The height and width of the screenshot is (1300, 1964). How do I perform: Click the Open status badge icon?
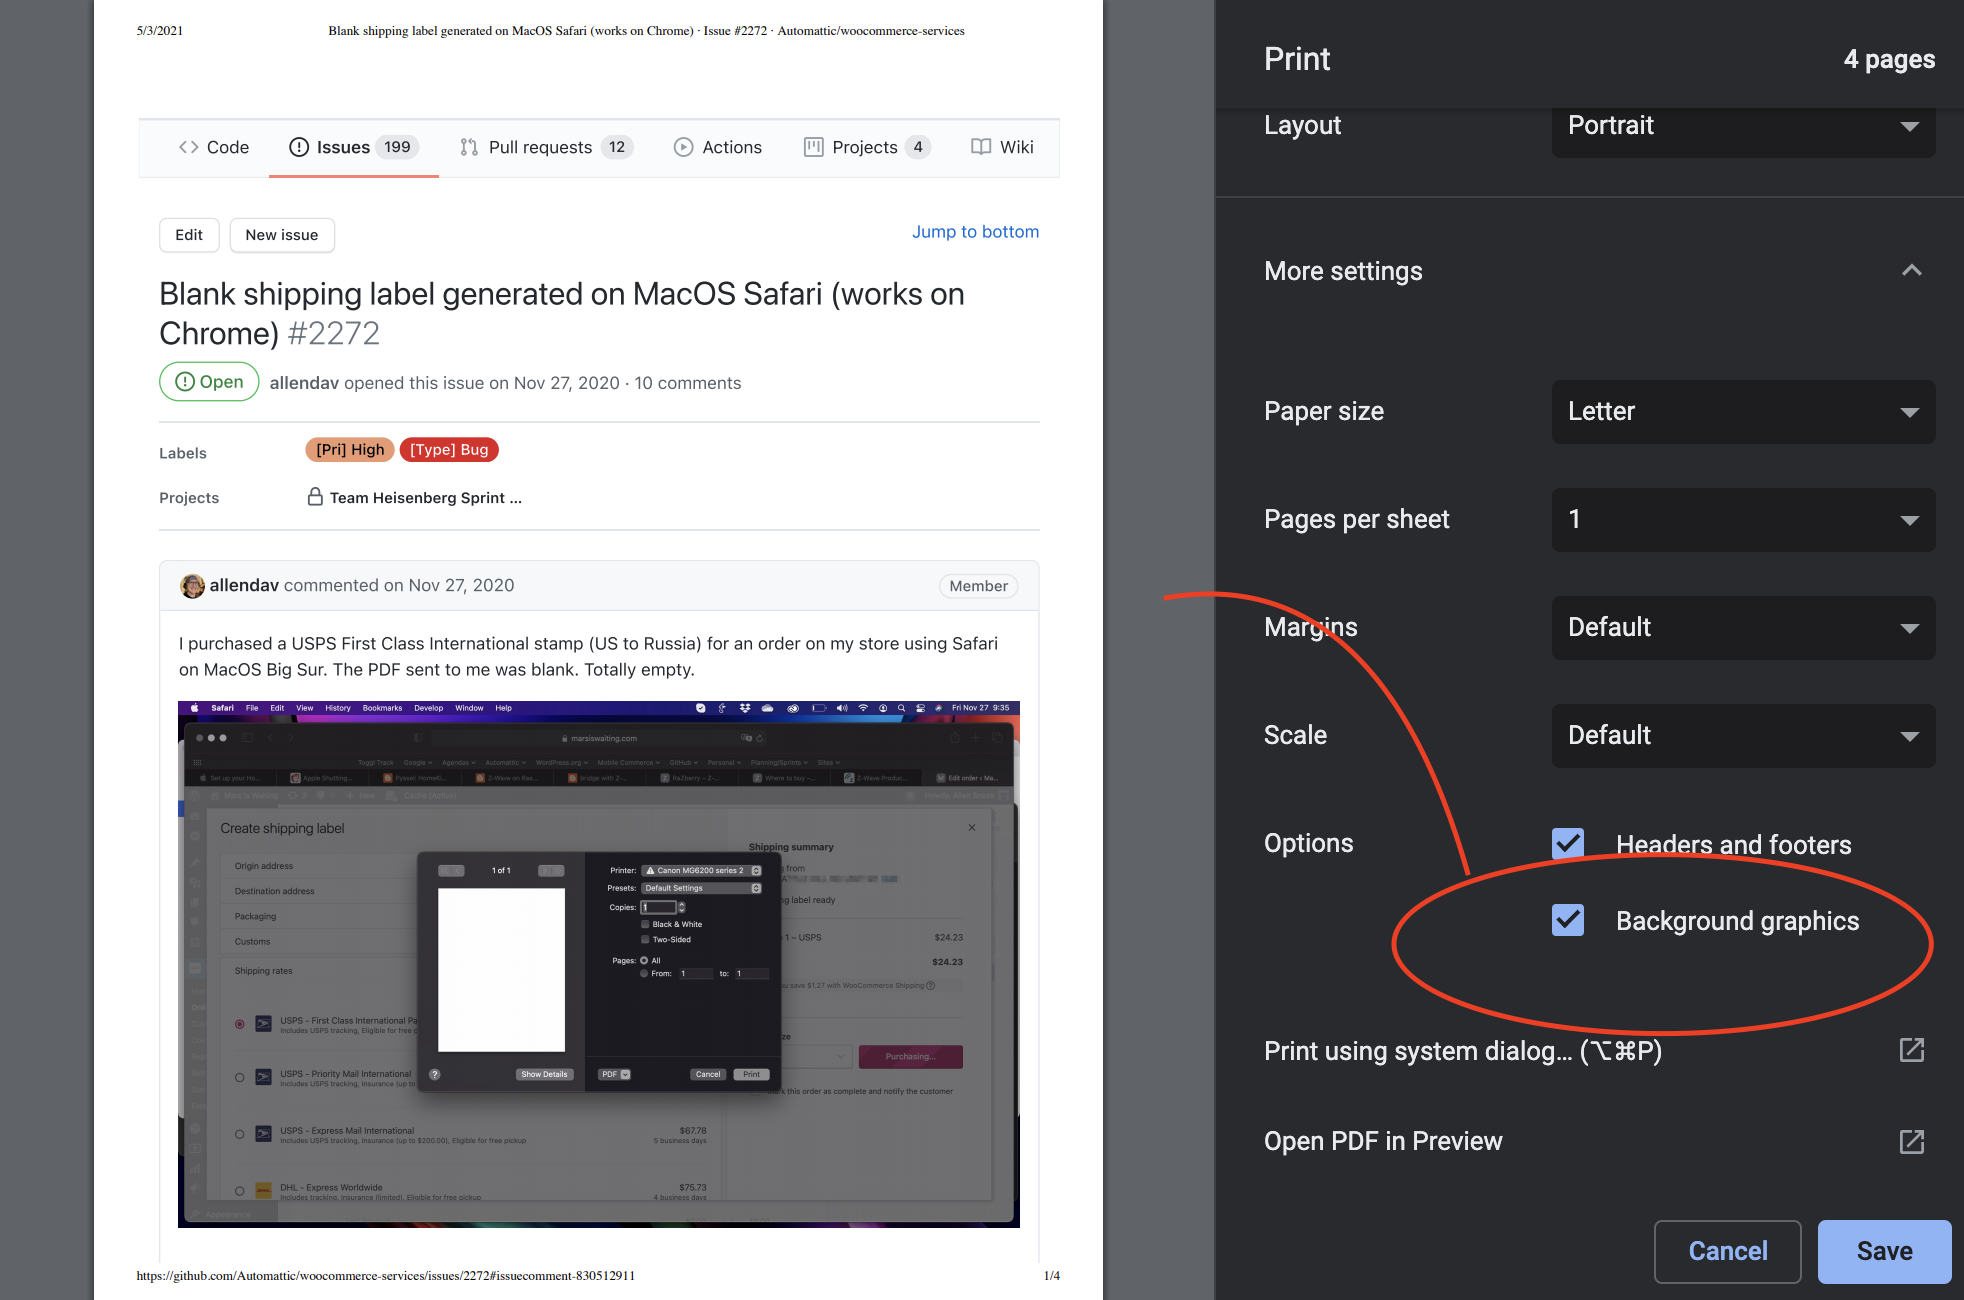[185, 382]
